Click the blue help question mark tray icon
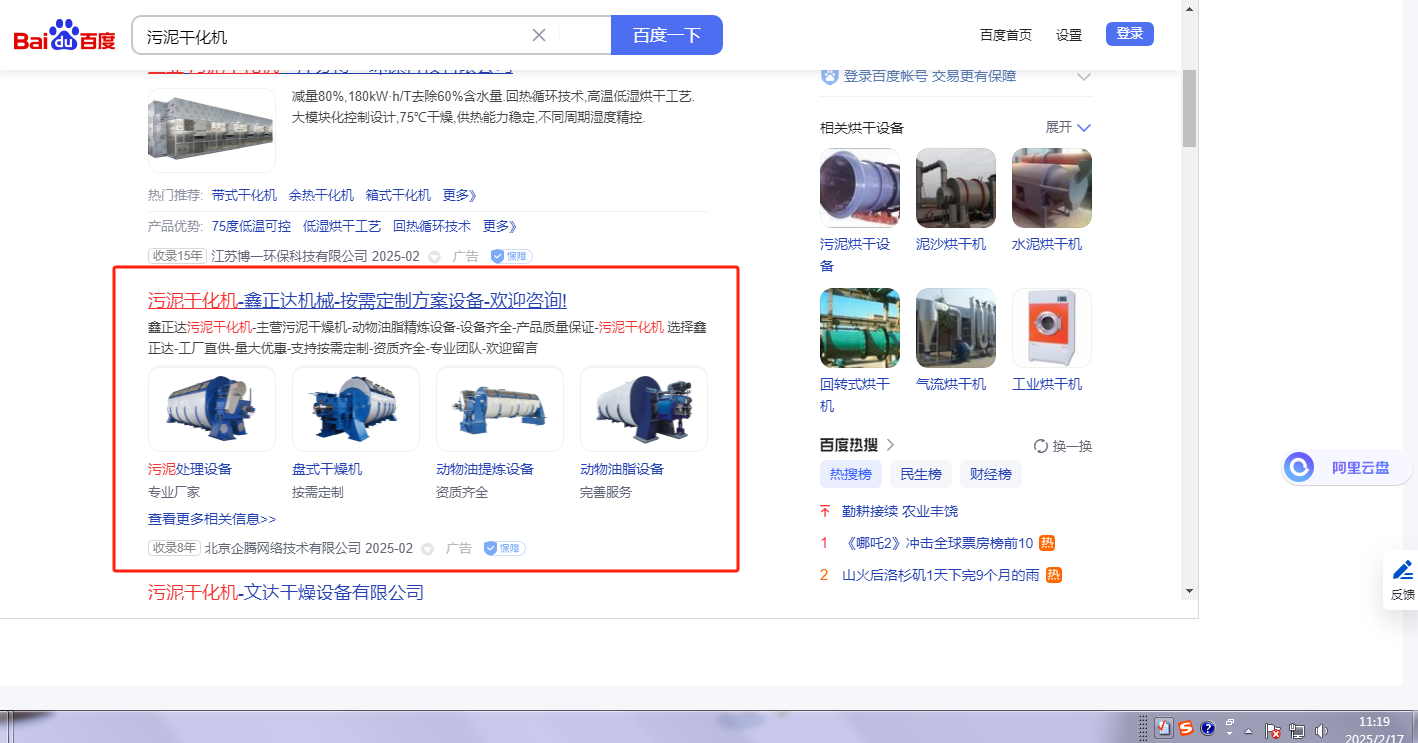 (1207, 728)
